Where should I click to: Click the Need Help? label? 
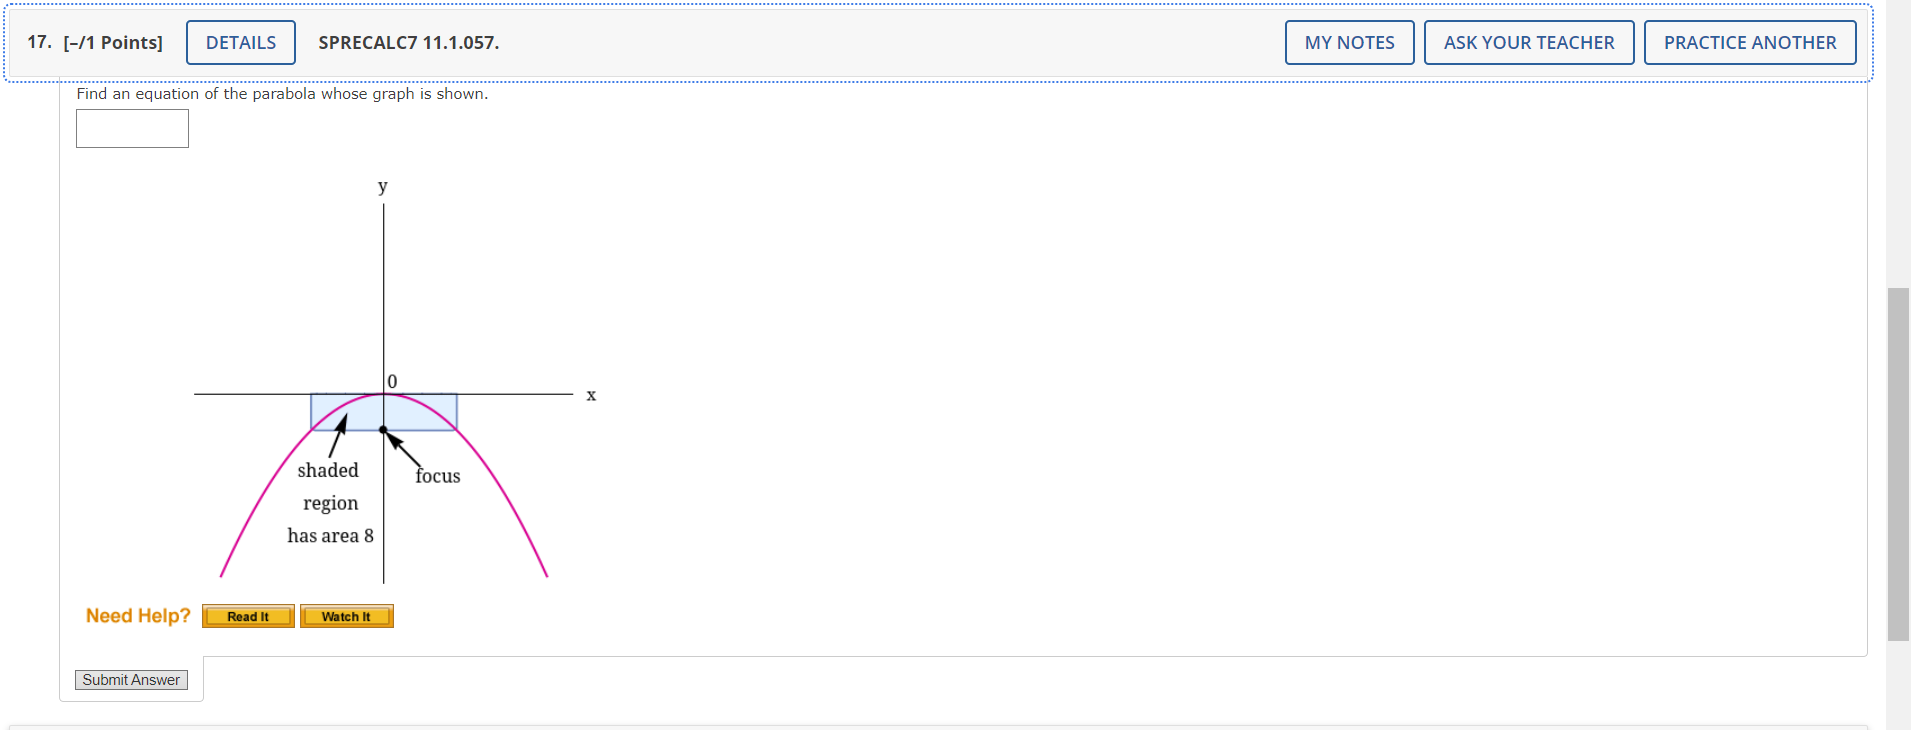[138, 615]
